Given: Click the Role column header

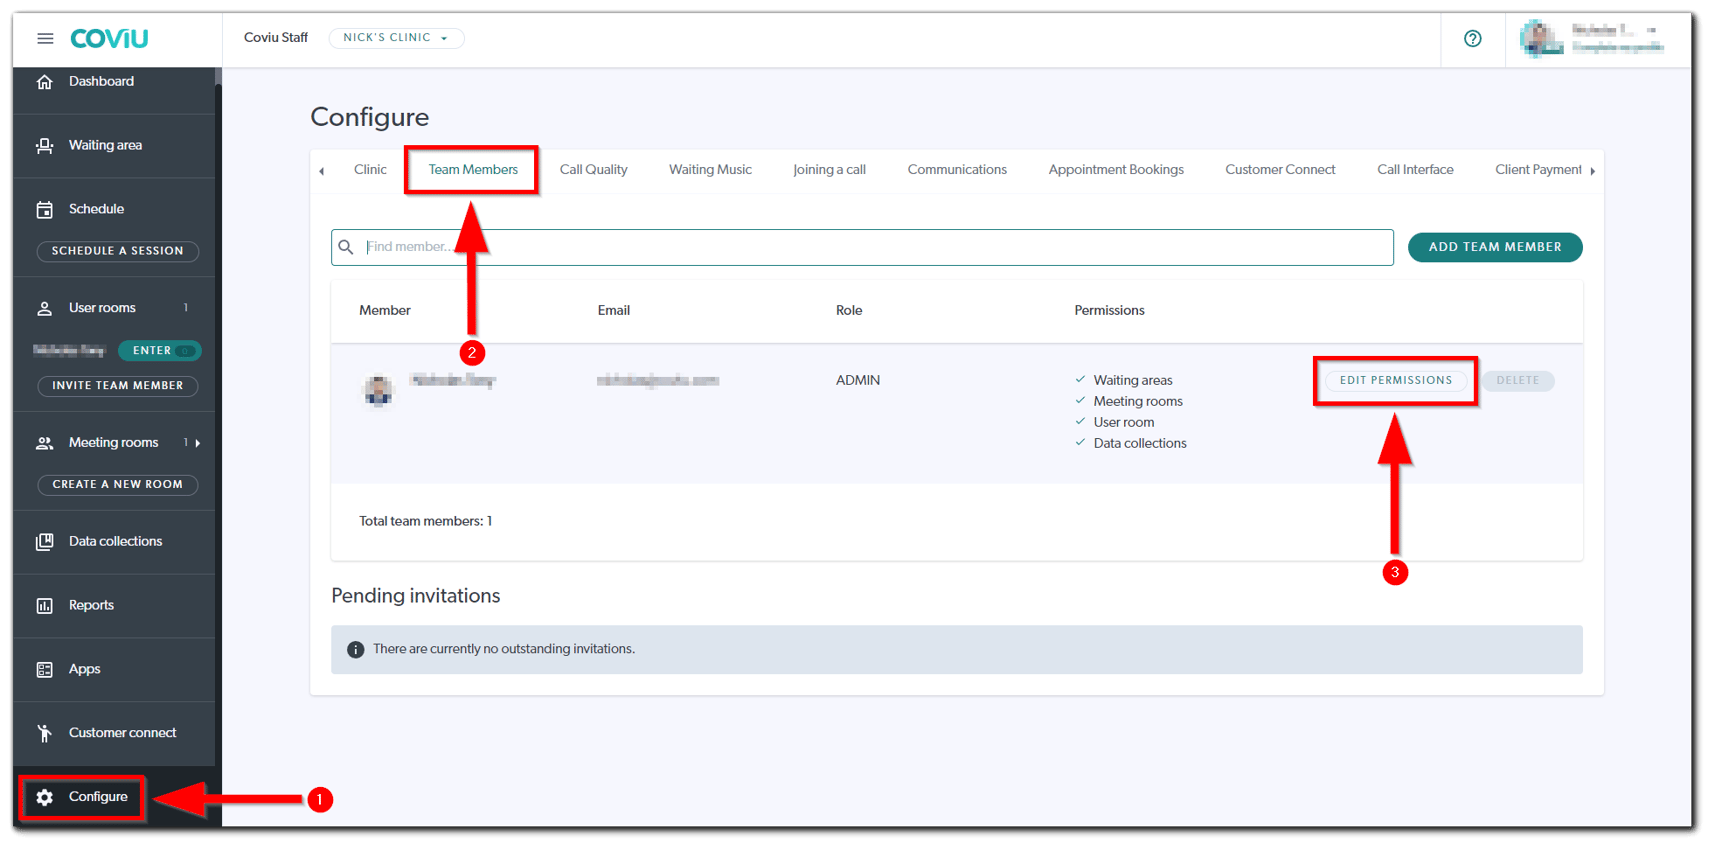Looking at the screenshot, I should coord(849,311).
